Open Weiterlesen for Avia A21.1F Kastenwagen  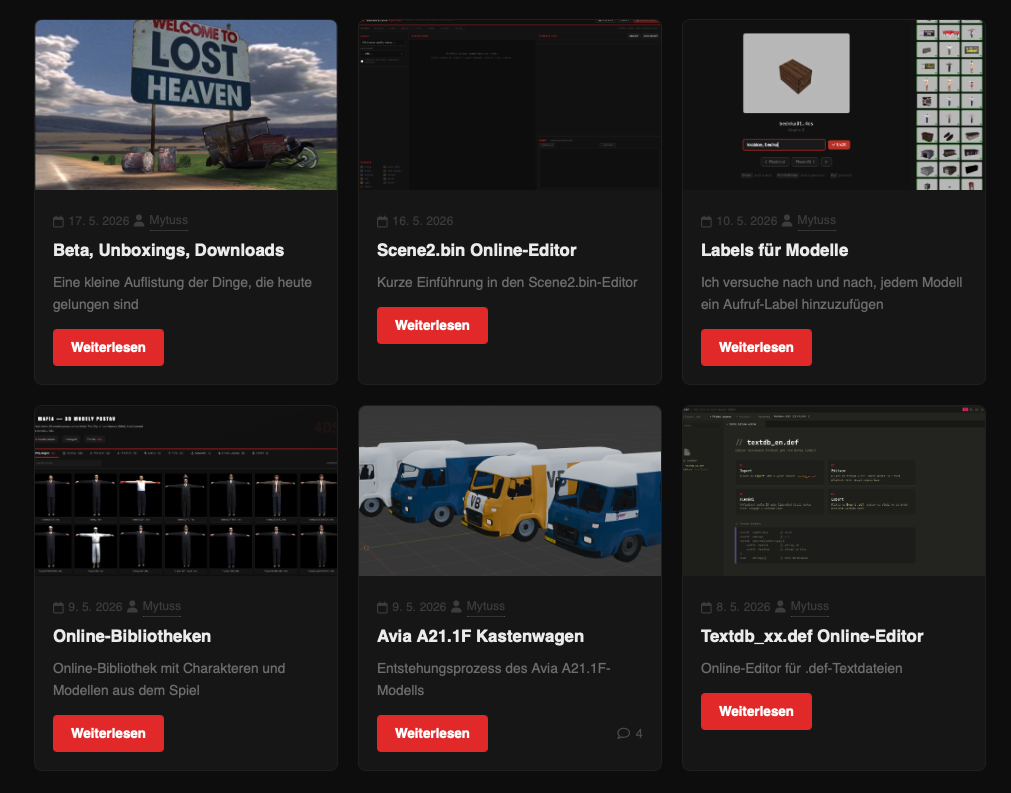432,733
